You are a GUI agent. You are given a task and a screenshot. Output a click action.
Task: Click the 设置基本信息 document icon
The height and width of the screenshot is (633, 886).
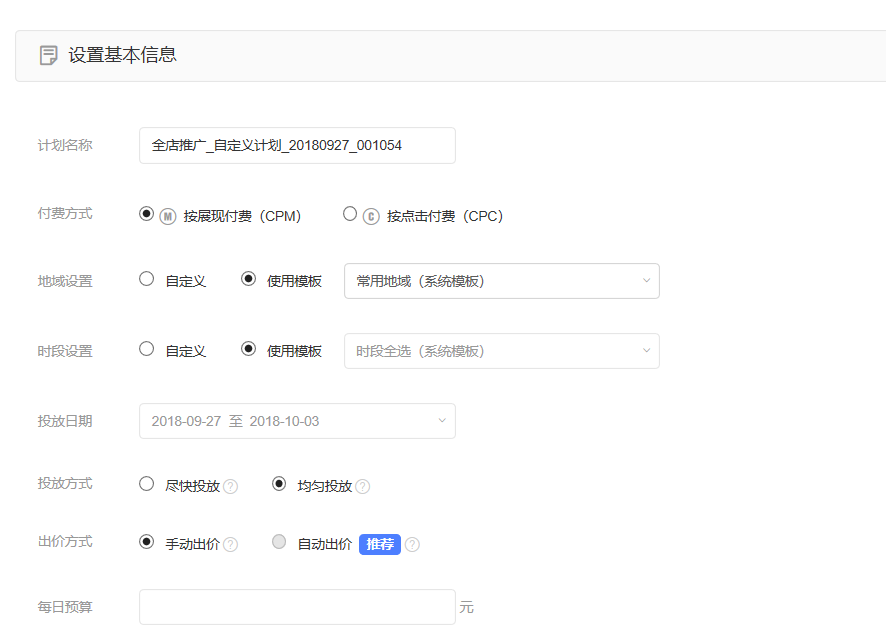point(49,55)
